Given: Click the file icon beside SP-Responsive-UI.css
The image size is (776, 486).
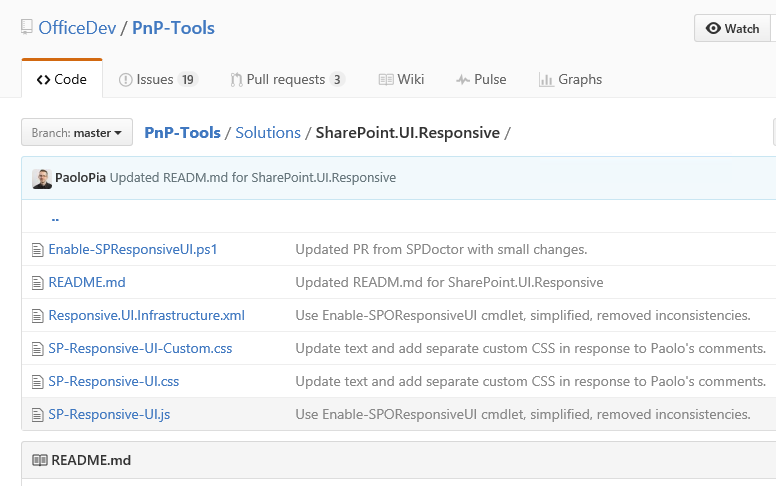Looking at the screenshot, I should tap(38, 382).
